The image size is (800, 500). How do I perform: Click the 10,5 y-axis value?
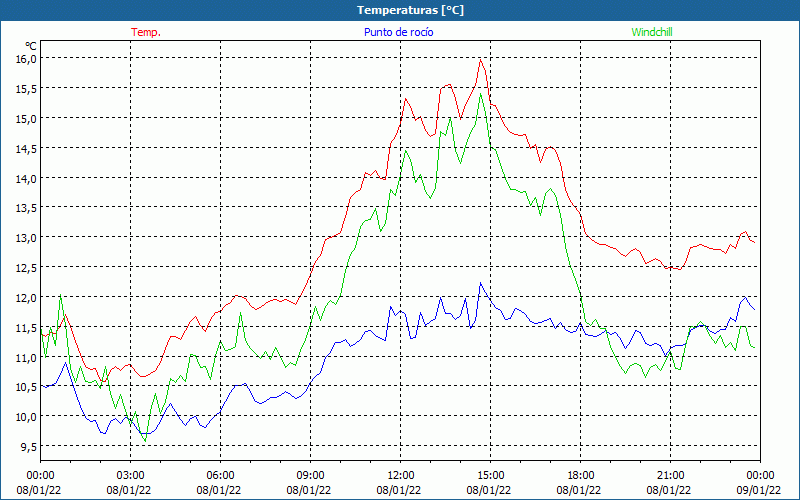tap(27, 387)
